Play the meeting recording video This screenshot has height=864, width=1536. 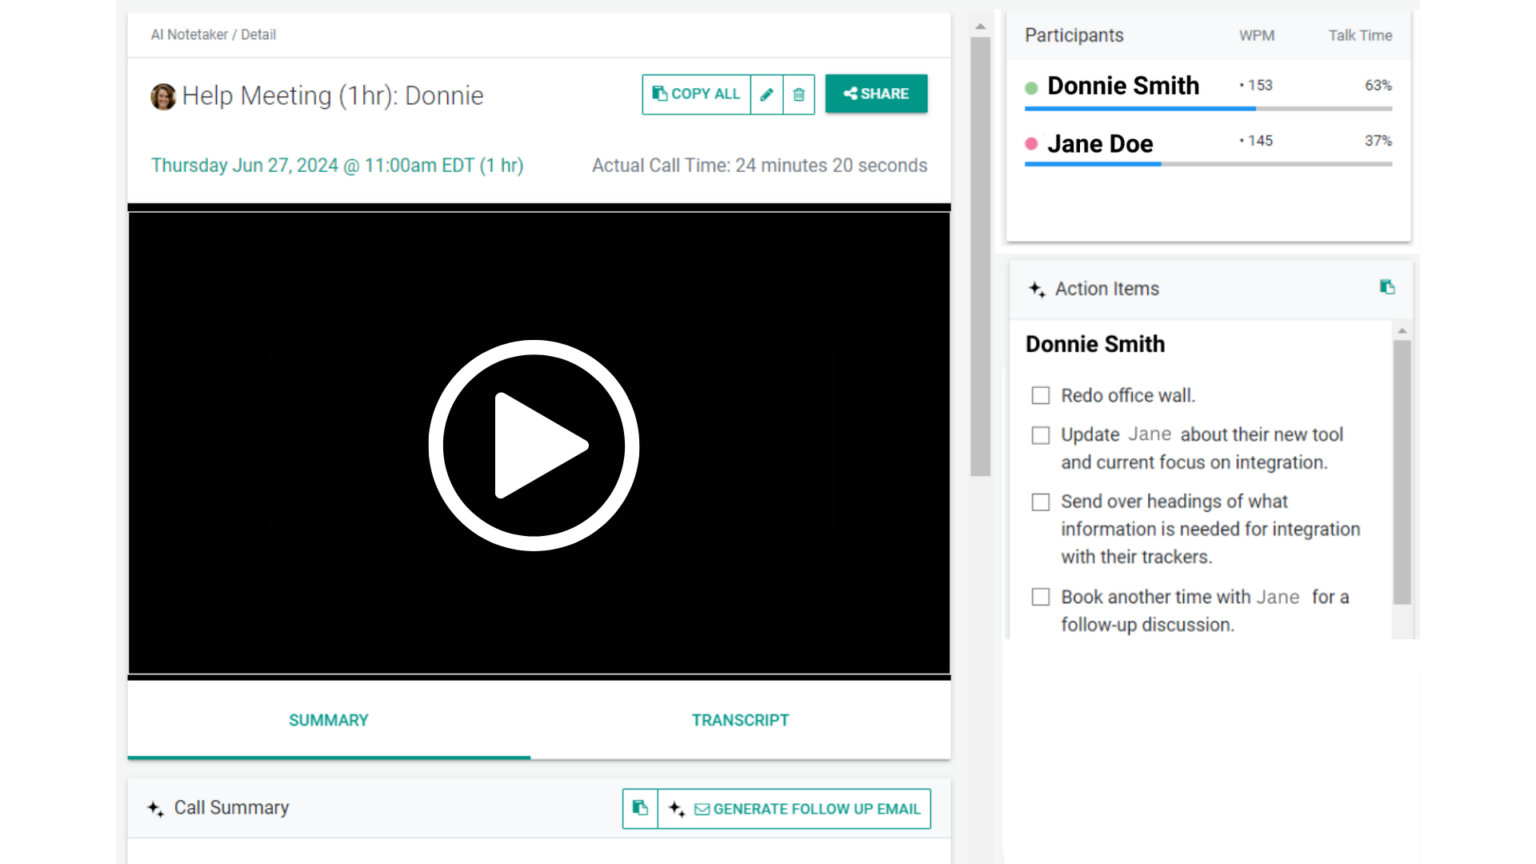pyautogui.click(x=534, y=445)
